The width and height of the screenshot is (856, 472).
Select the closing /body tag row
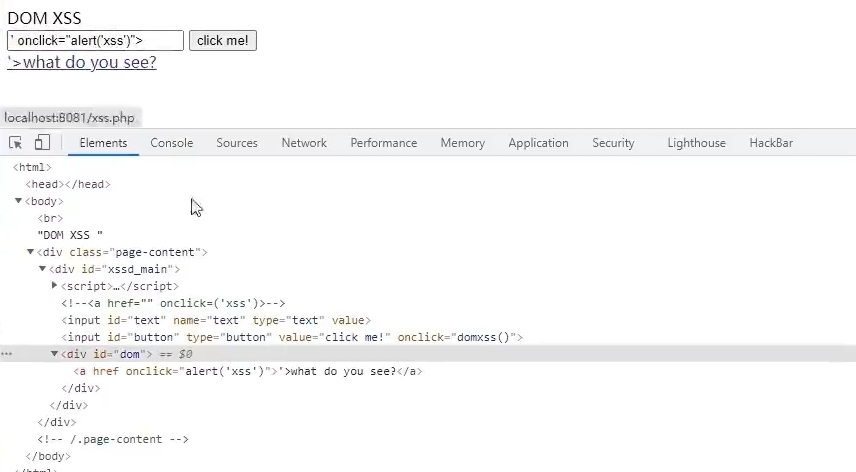48,456
